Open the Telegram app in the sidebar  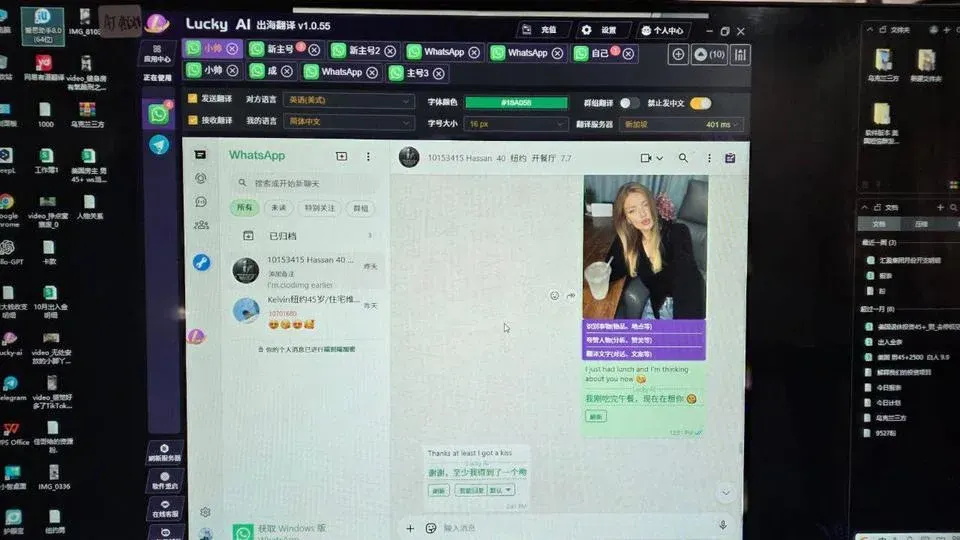pyautogui.click(x=159, y=144)
